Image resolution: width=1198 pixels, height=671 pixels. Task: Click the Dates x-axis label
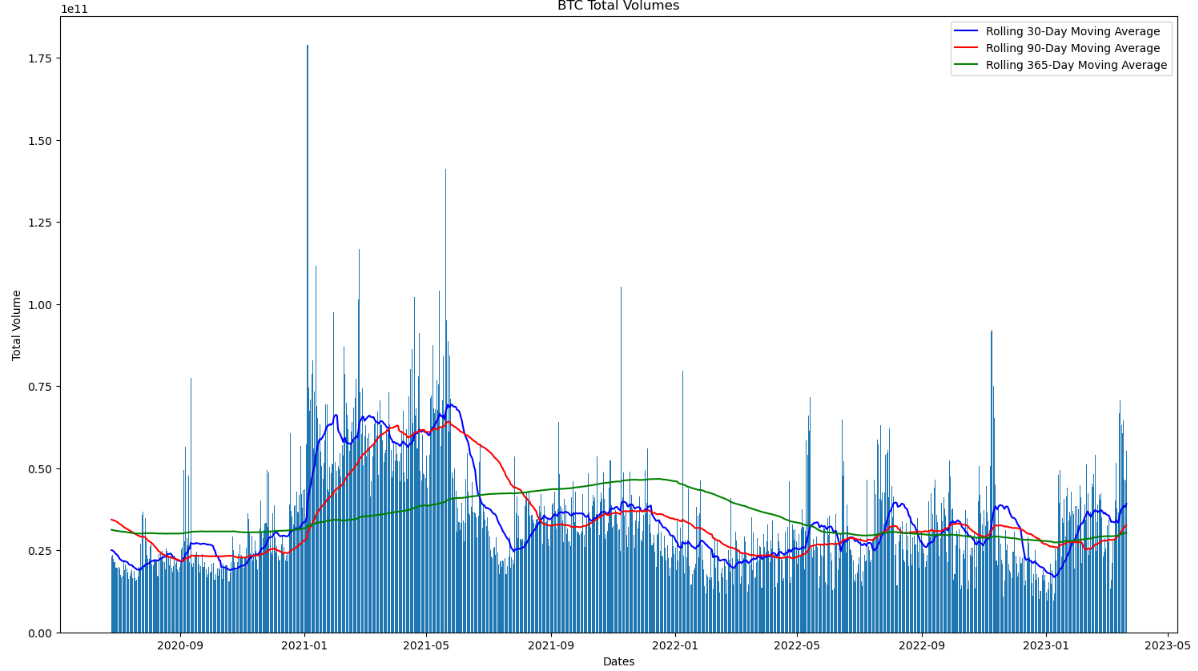point(618,661)
